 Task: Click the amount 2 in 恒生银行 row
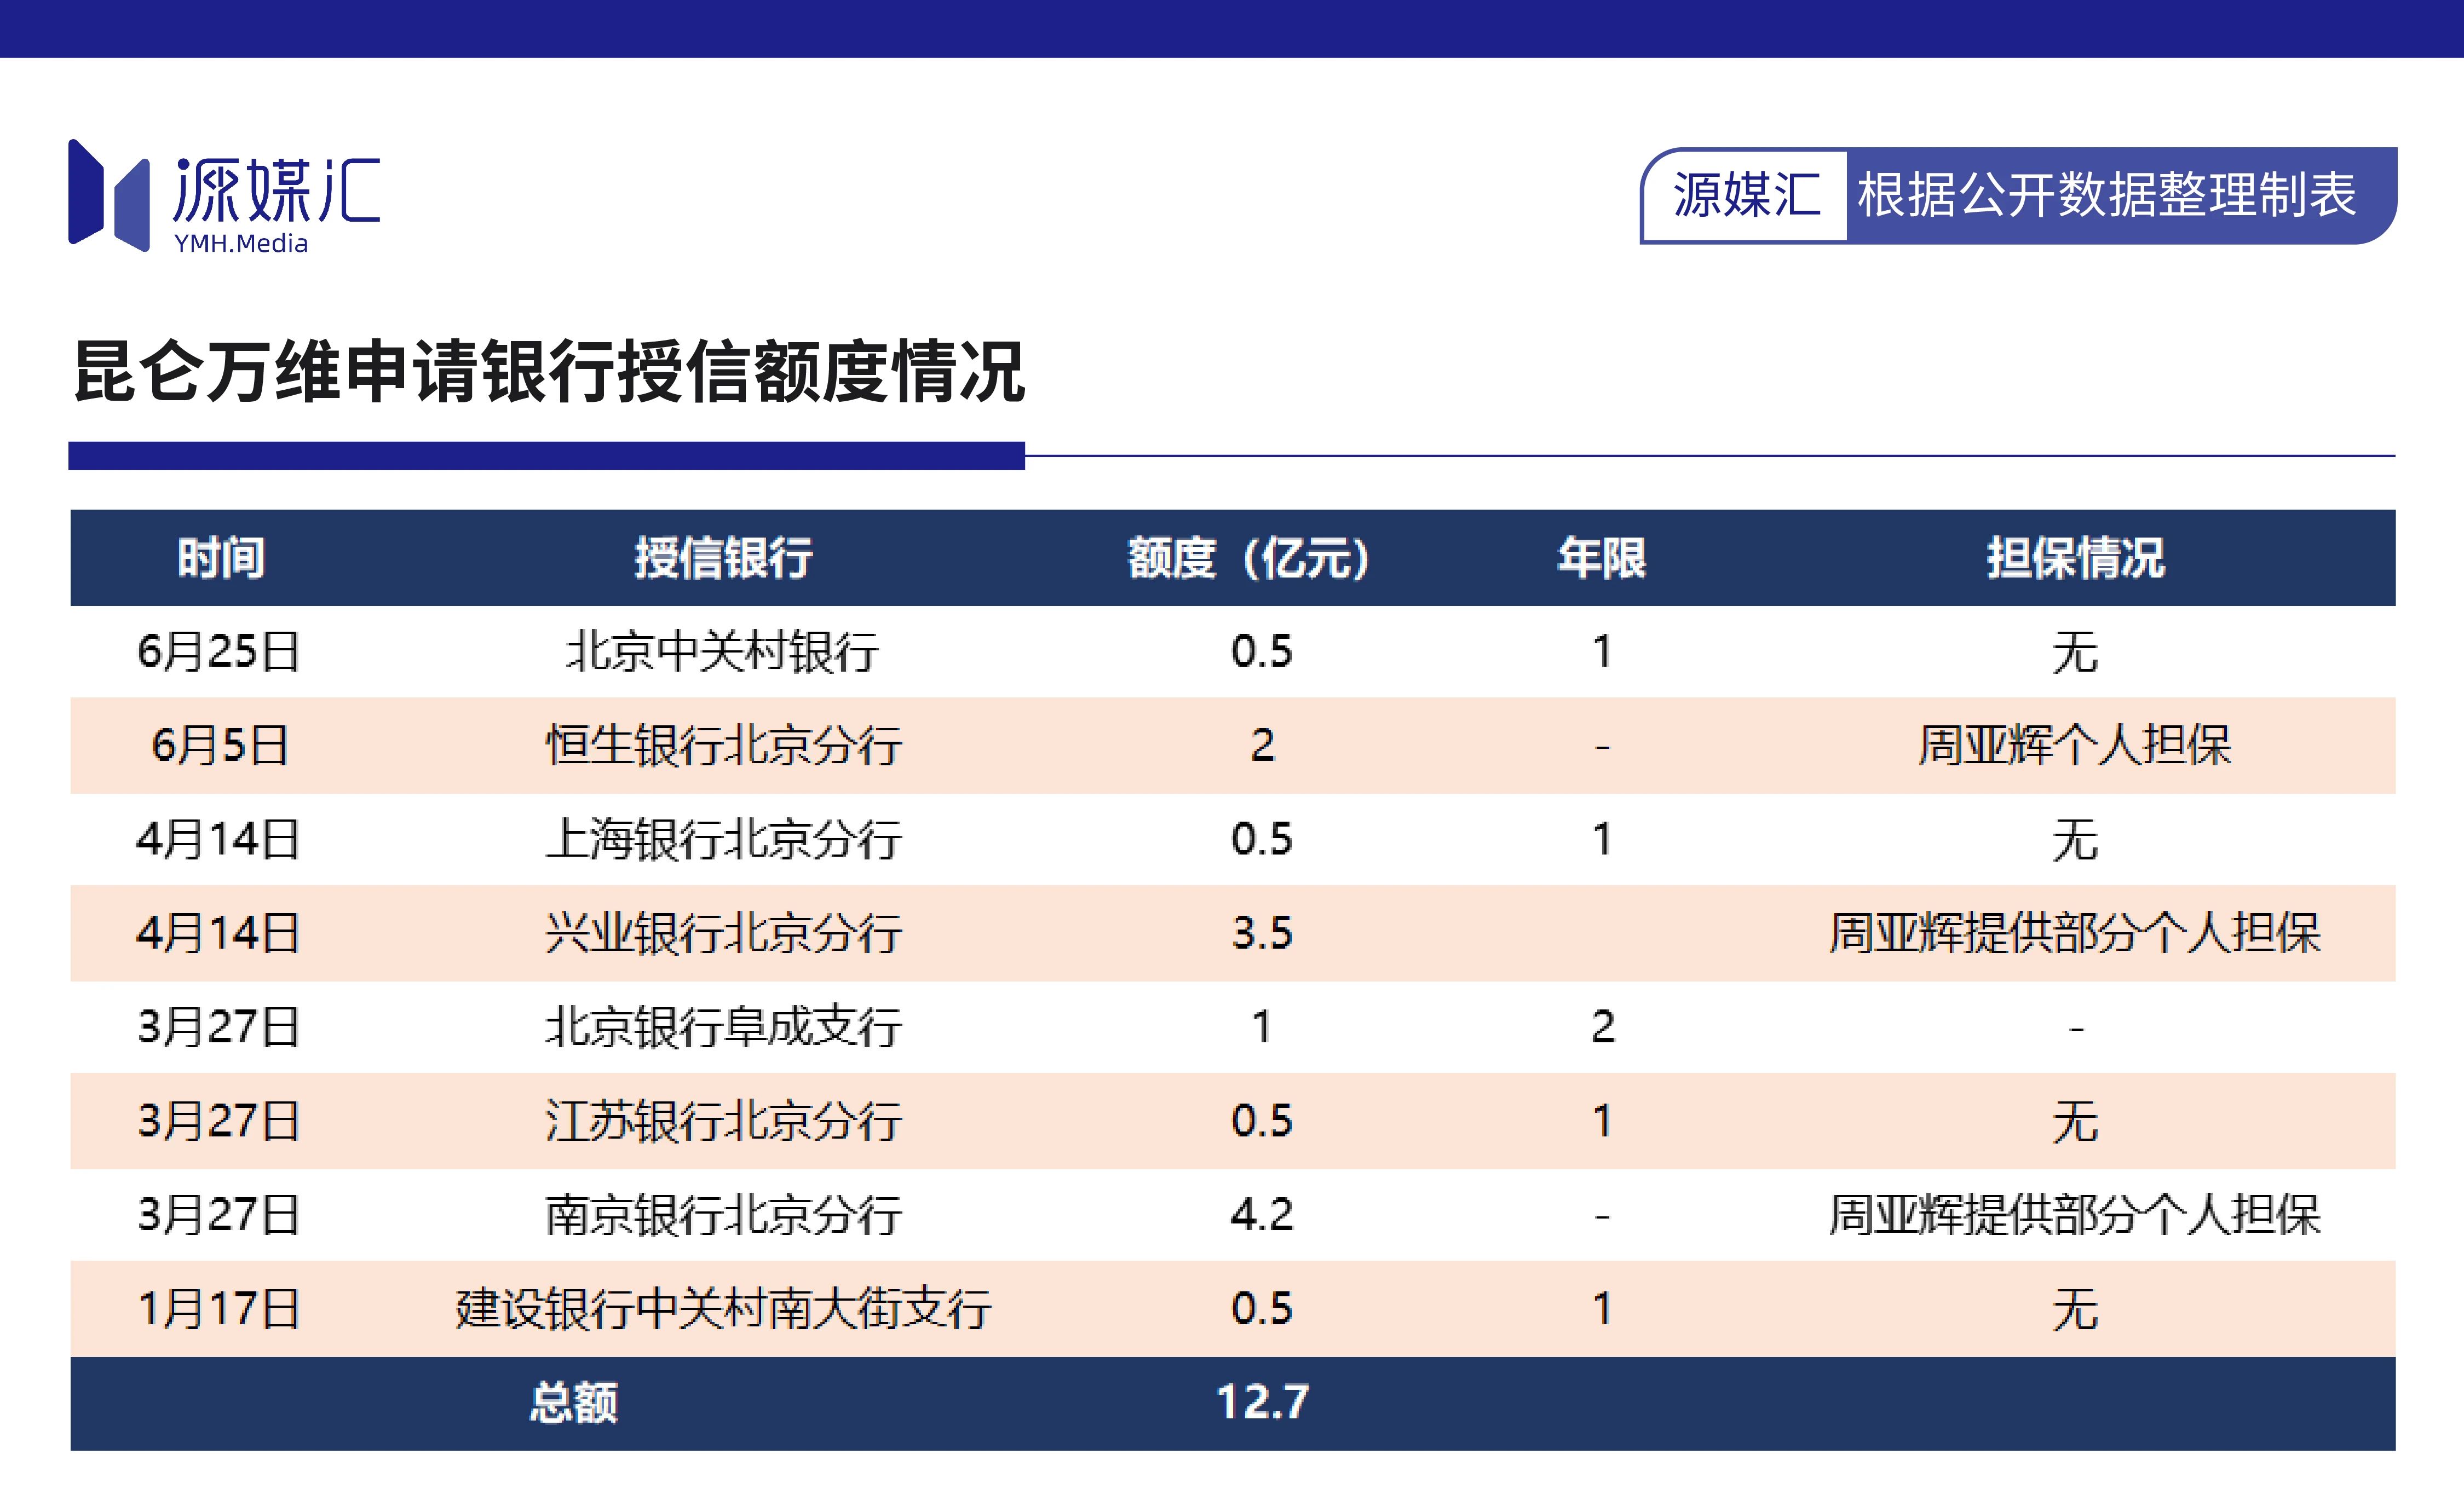[x=1262, y=746]
